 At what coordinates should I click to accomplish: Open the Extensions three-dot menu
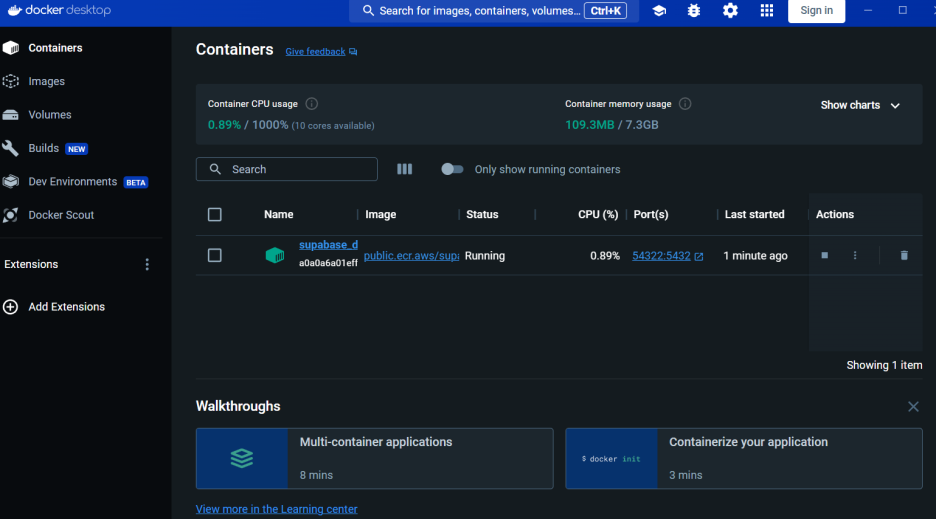point(147,265)
